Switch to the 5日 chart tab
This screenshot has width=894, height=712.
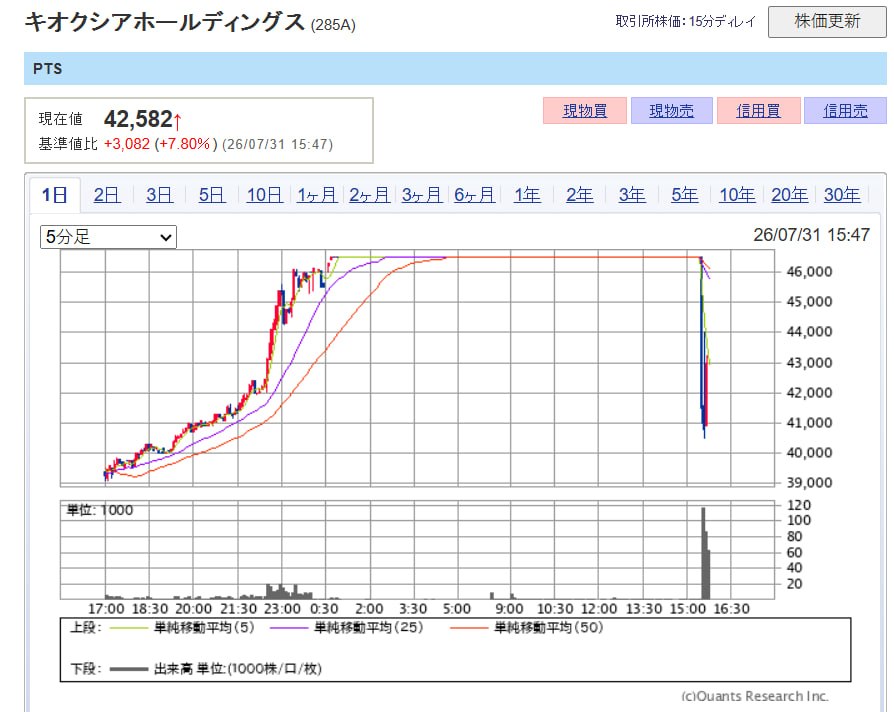tap(212, 195)
